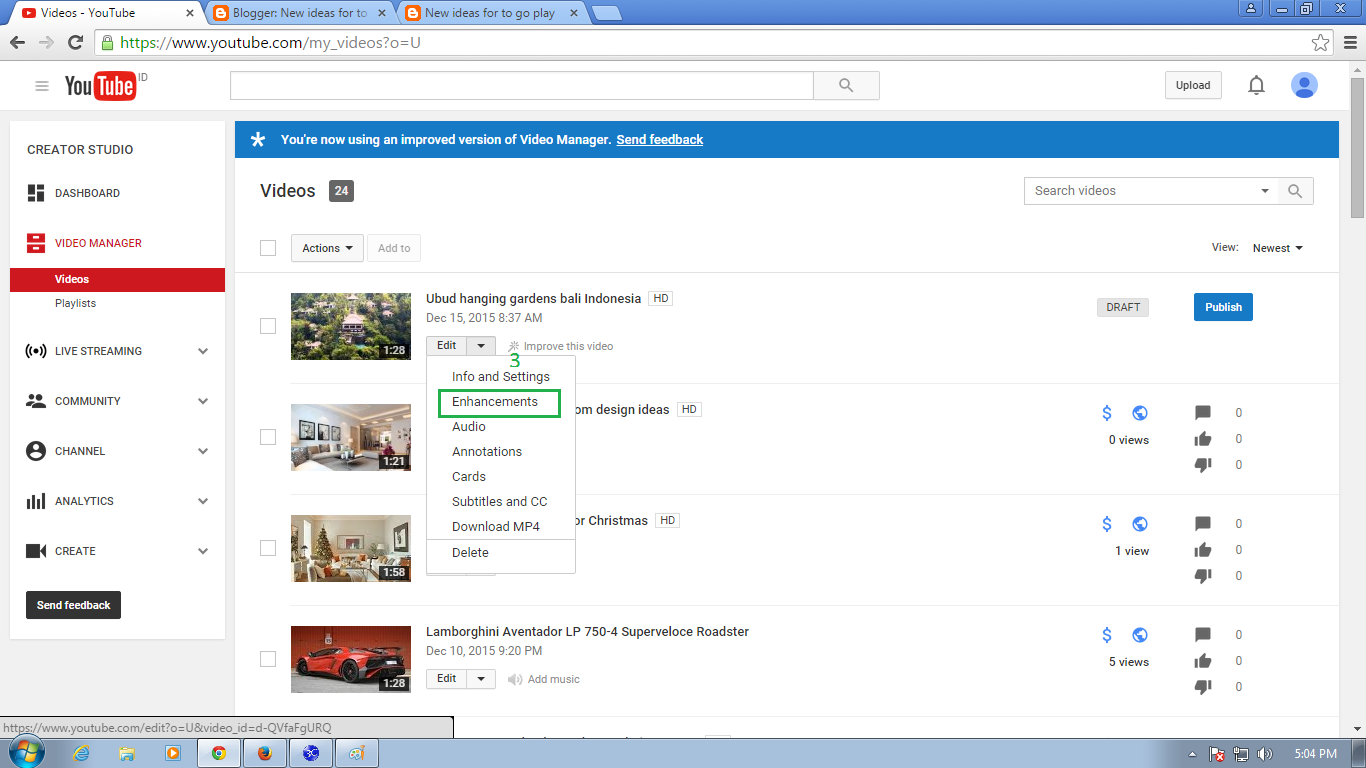
Task: Expand the Analytics section
Action: click(203, 501)
